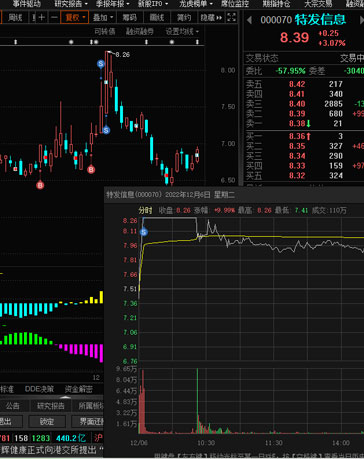The width and height of the screenshot is (364, 459).
Task: Click the 融资融券 margin trading link
Action: pos(140,32)
